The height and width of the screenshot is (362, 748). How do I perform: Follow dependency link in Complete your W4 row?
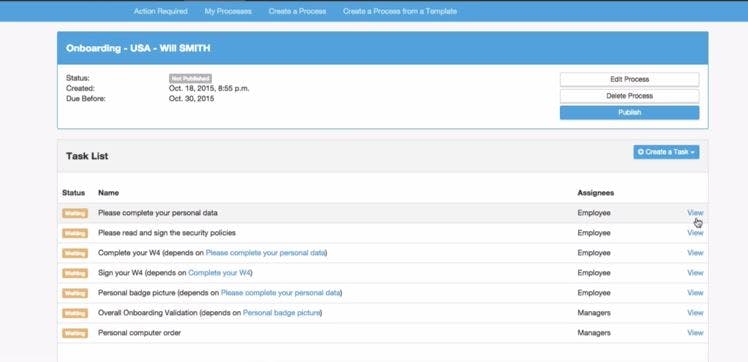(265, 253)
